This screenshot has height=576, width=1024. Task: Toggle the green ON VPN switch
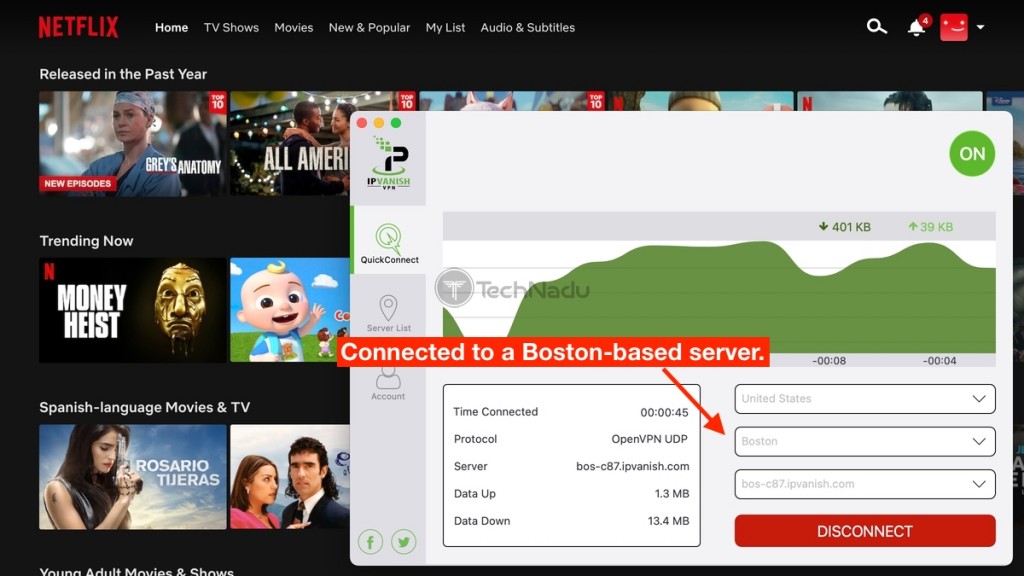(972, 153)
